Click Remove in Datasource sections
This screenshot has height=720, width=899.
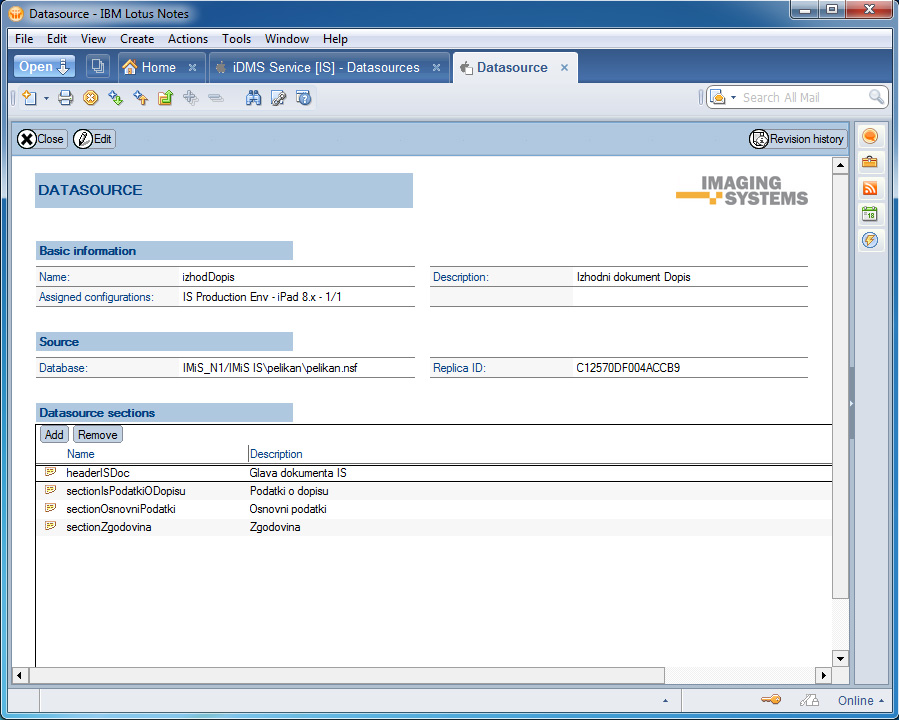98,435
